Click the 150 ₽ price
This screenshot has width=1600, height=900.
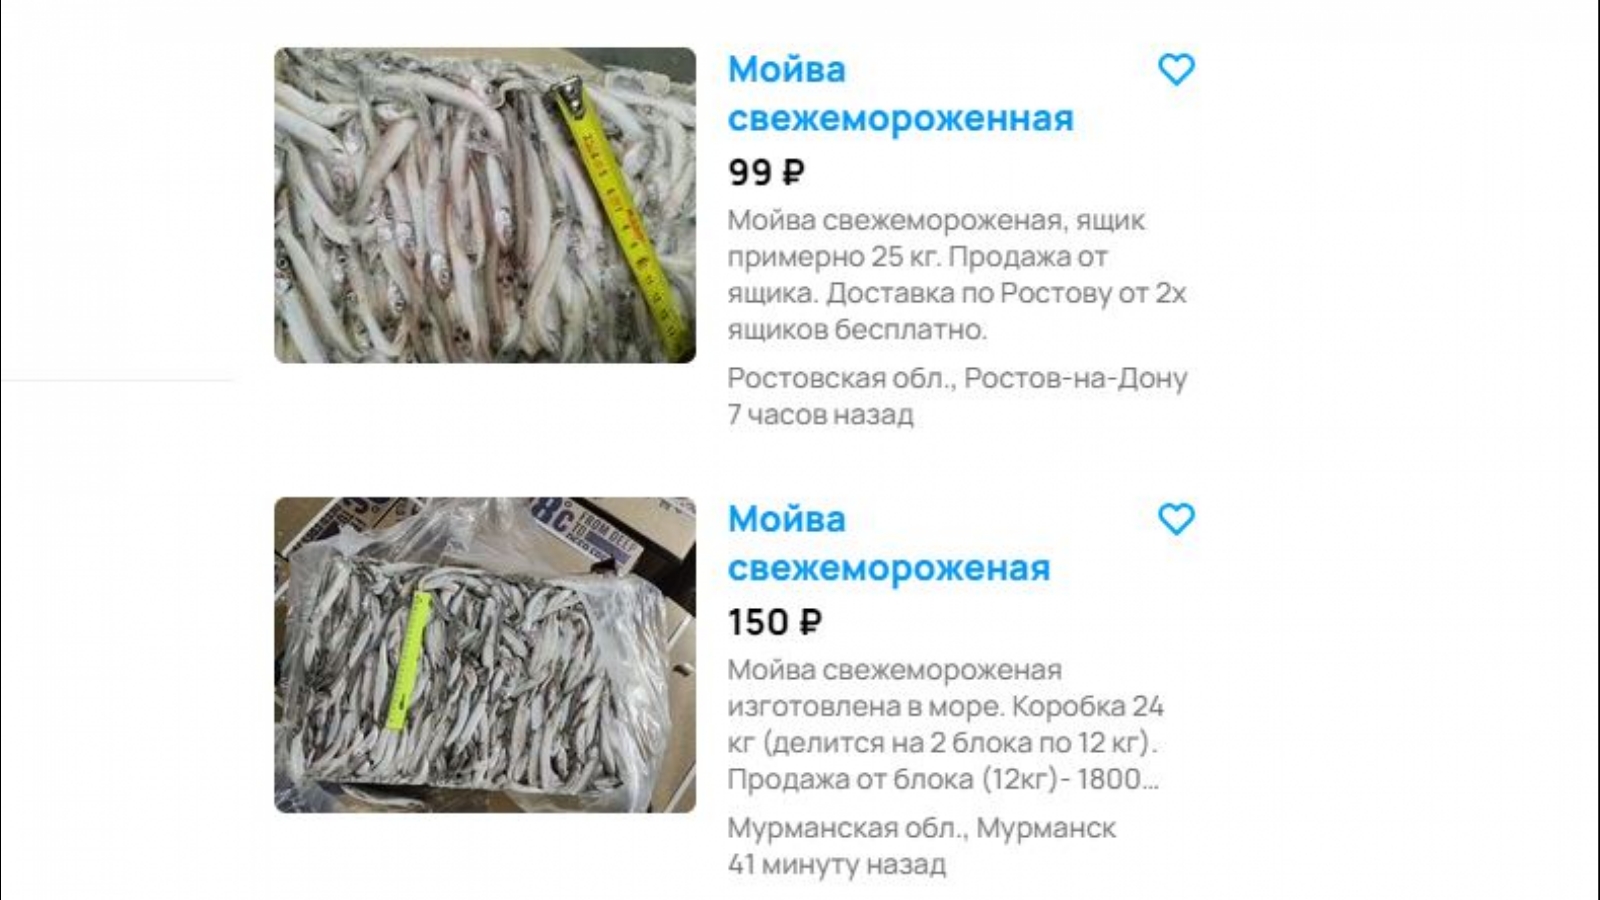[775, 622]
